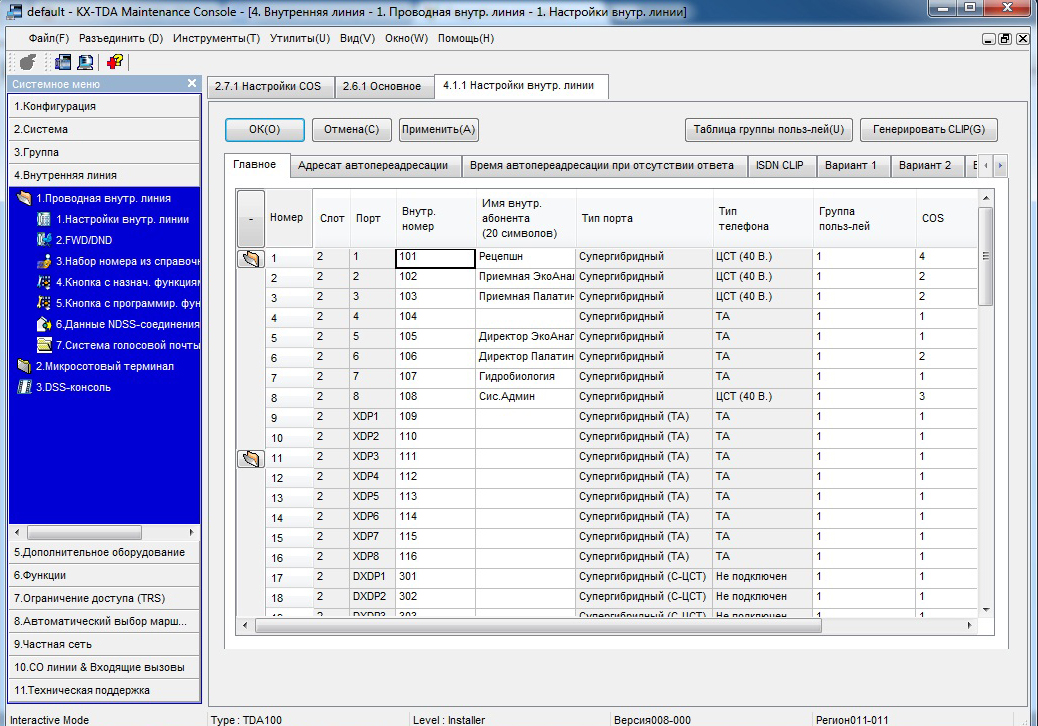Open Таблица группы польз-лей(U)
Image resolution: width=1038 pixels, height=726 pixels.
(769, 130)
